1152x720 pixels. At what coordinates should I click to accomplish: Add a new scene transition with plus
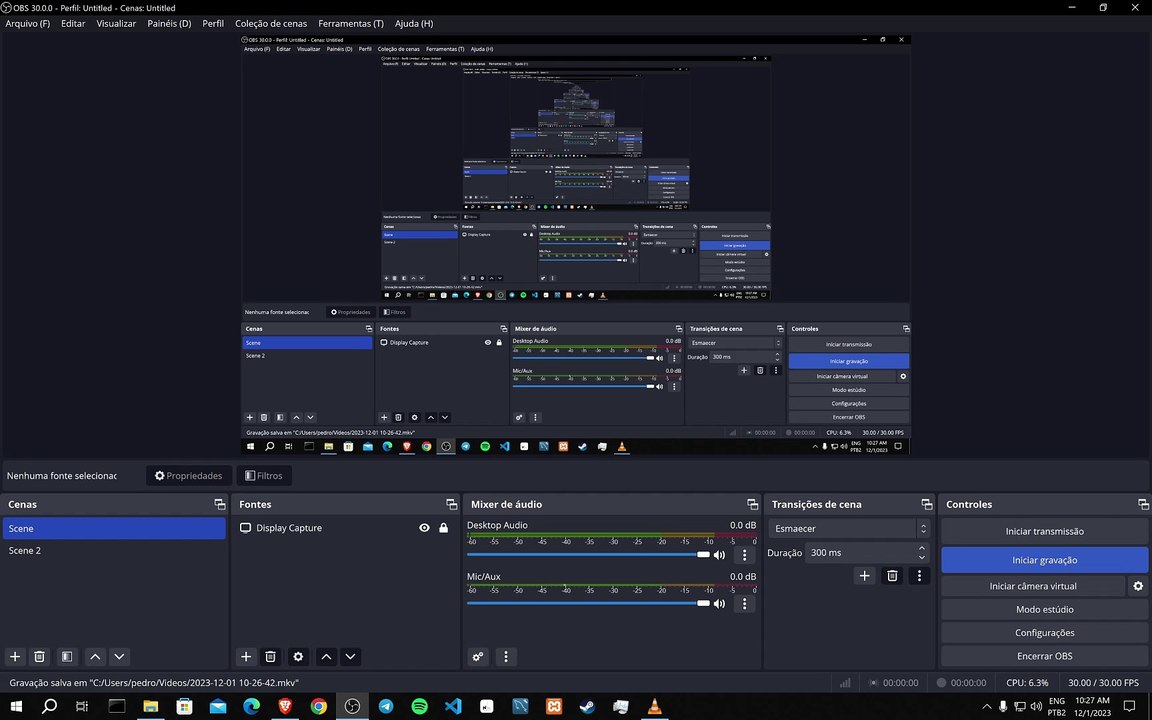coord(865,575)
